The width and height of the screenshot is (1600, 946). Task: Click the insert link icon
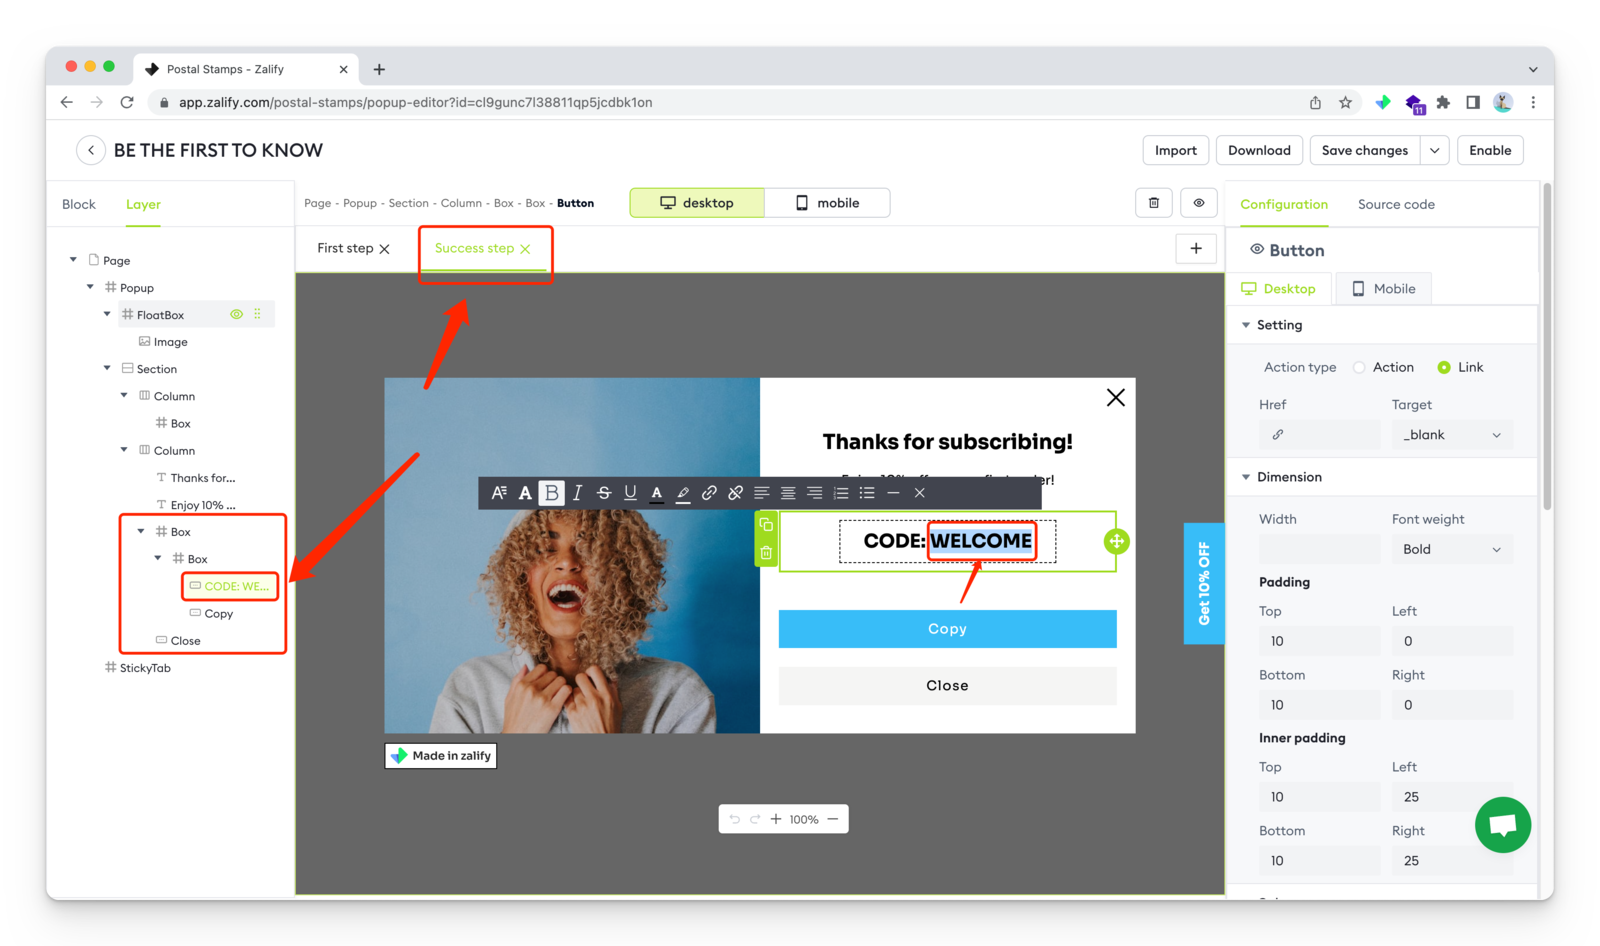point(709,493)
